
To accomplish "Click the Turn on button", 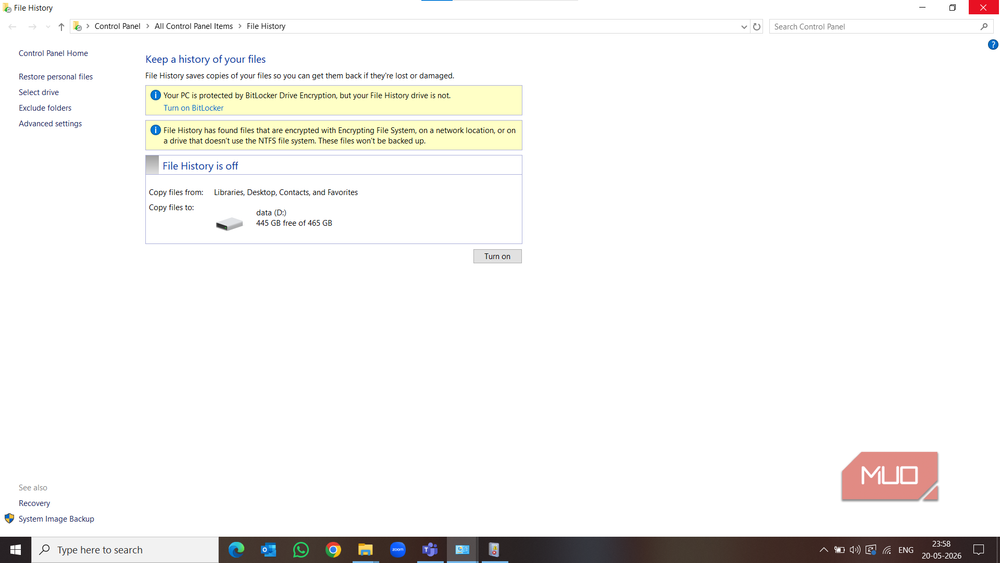I will point(497,256).
